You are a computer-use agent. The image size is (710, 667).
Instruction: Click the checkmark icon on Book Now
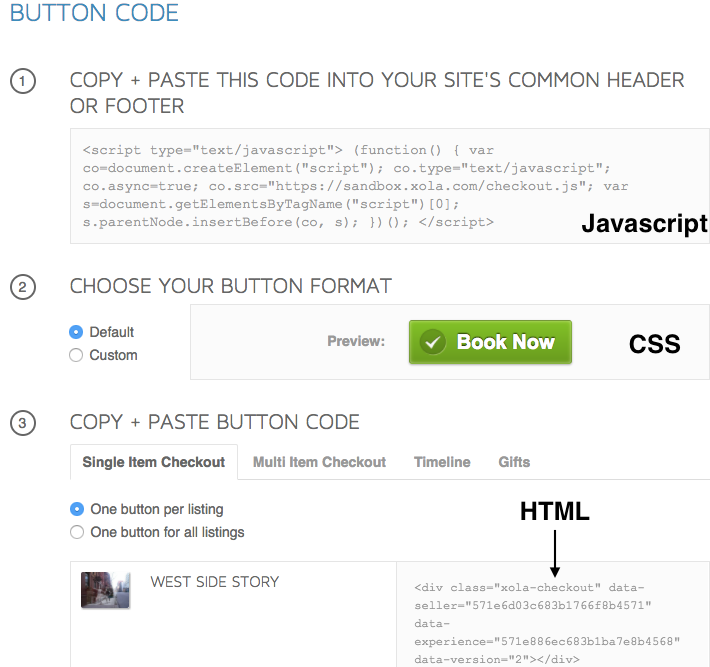click(433, 342)
